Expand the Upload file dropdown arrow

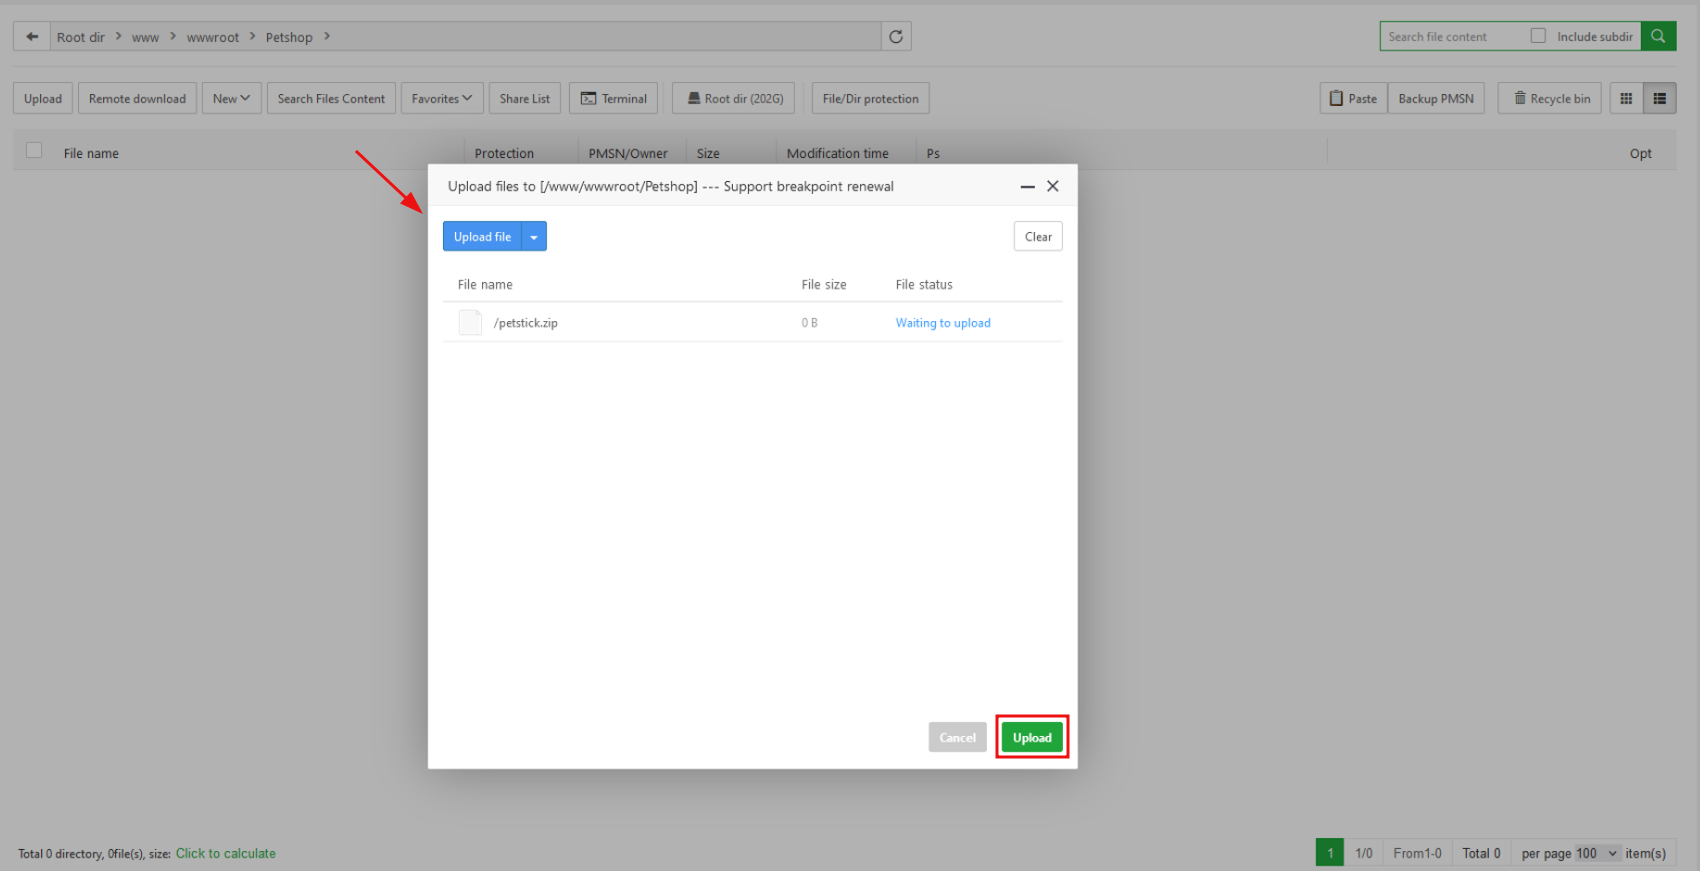point(534,237)
